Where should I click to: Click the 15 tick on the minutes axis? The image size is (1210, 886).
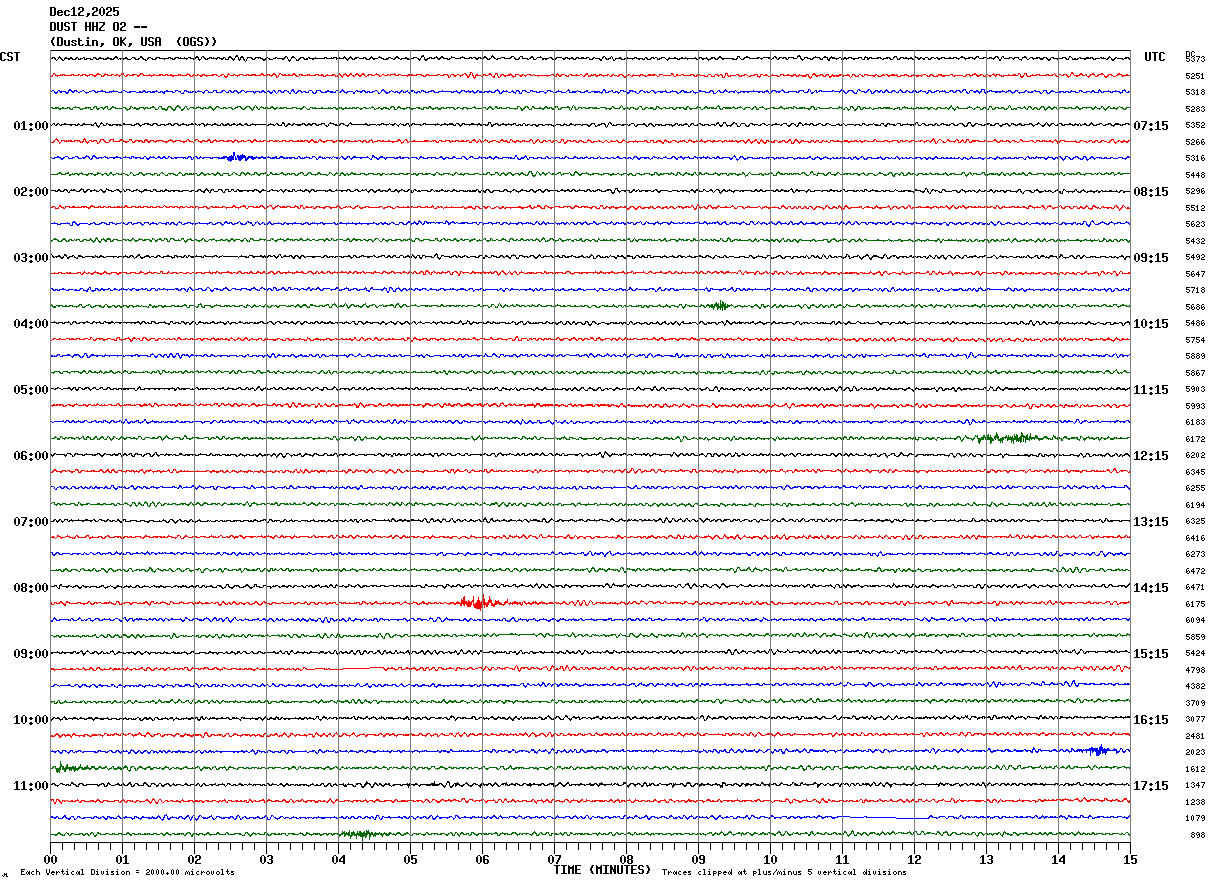pos(1129,859)
